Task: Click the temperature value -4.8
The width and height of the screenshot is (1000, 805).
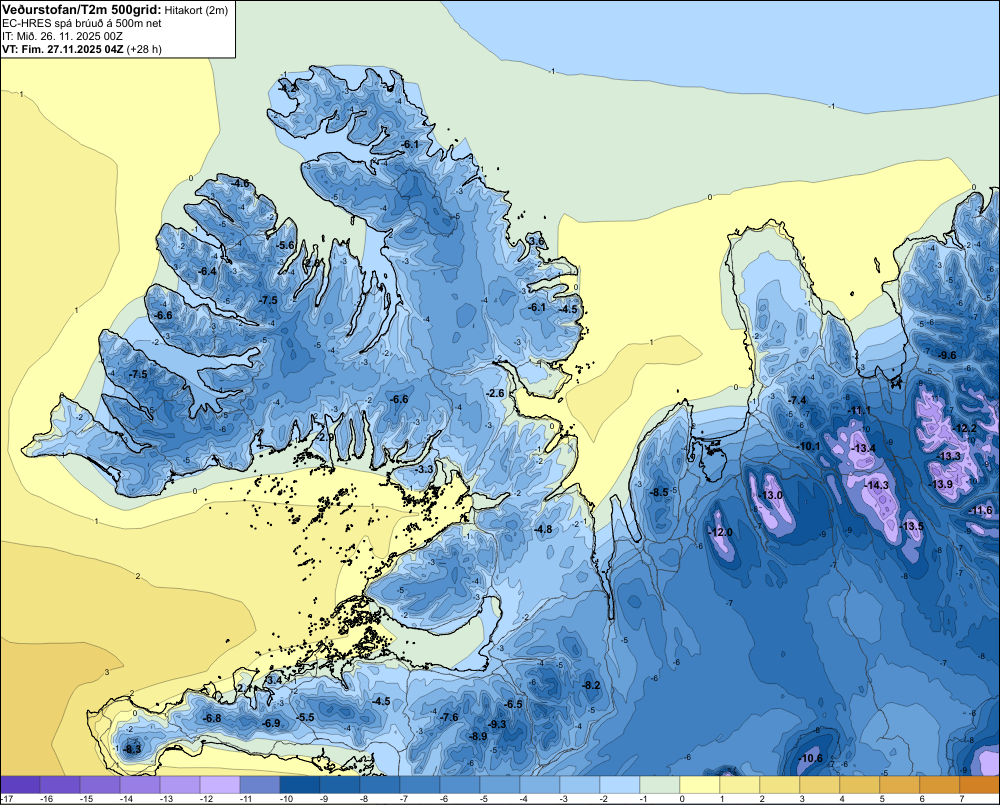Action: click(543, 529)
